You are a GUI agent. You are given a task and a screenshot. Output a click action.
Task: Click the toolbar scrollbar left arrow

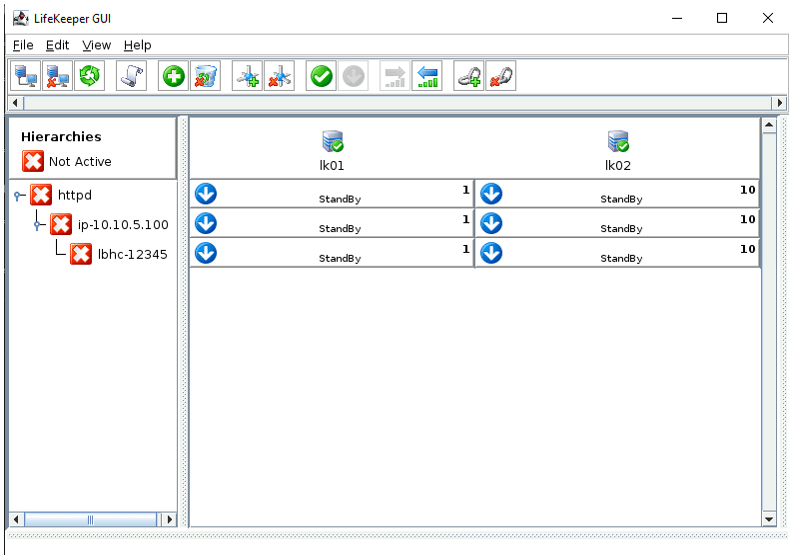(x=15, y=102)
